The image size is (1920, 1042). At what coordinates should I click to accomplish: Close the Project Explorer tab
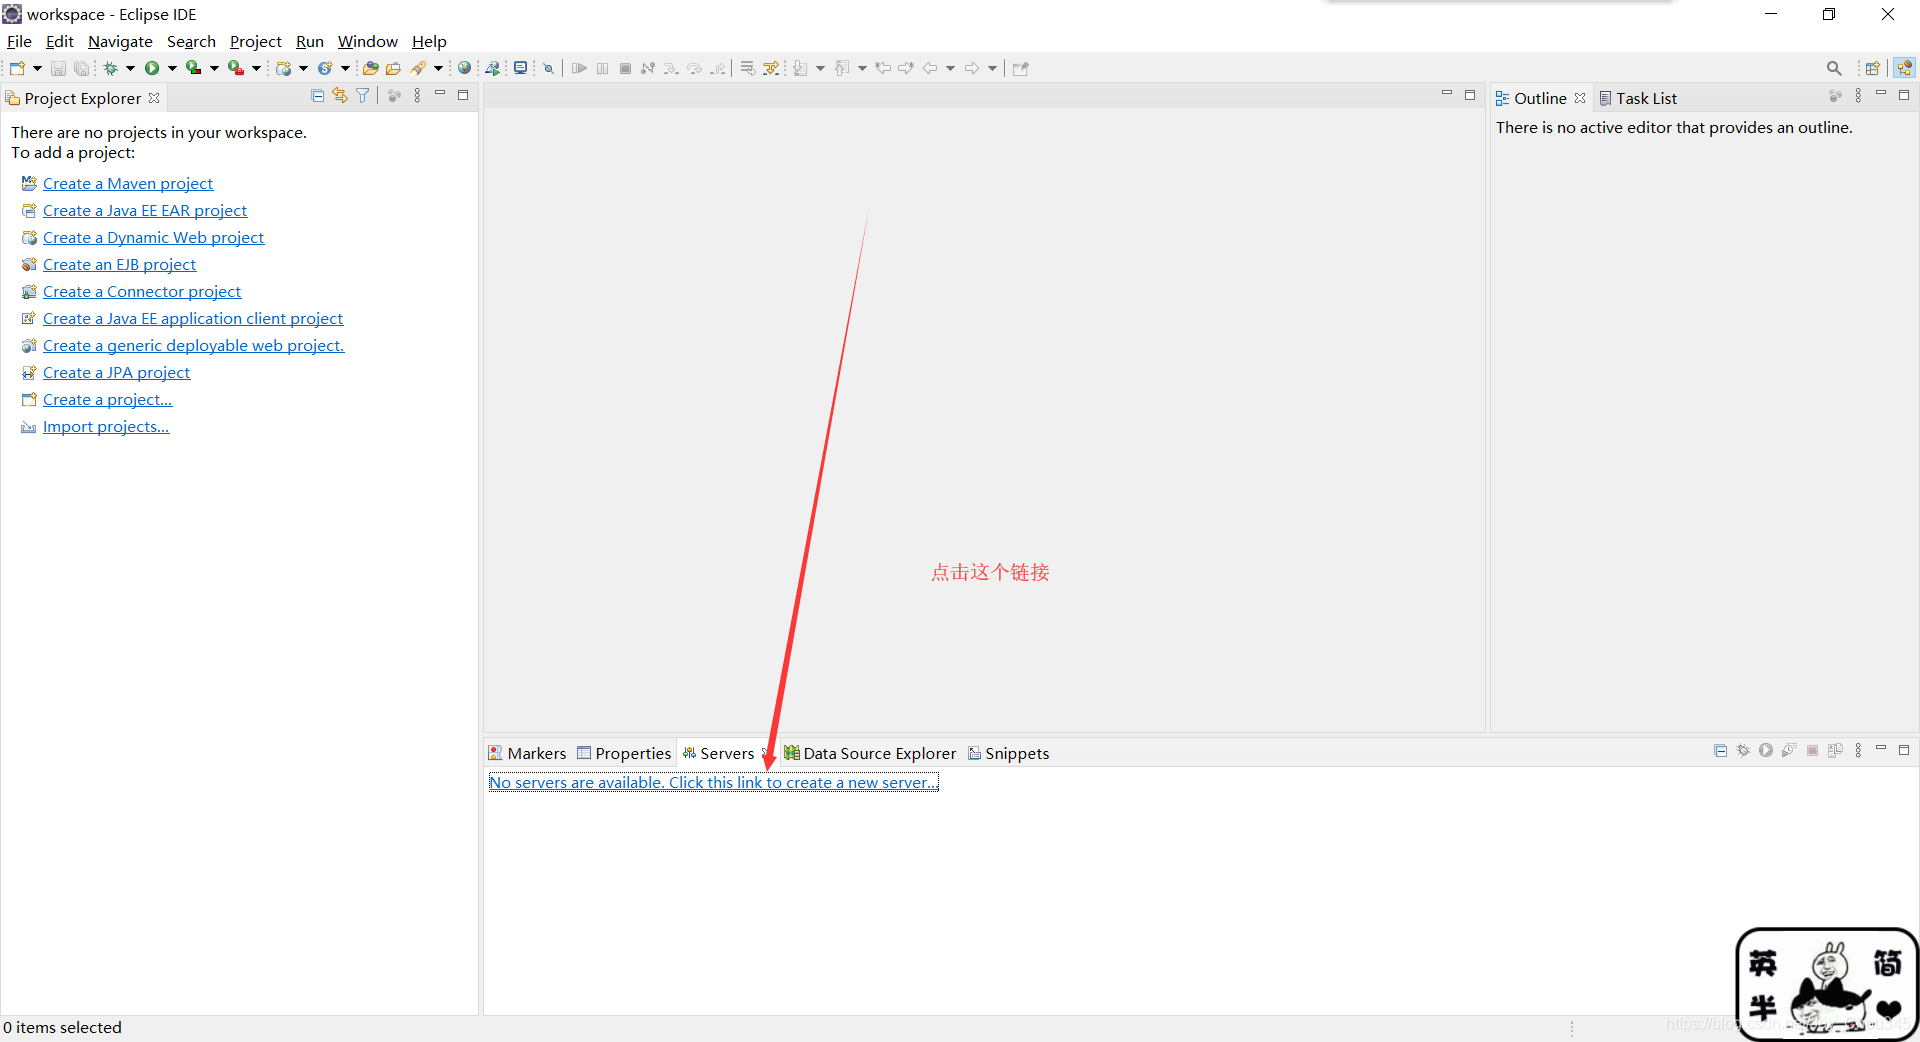click(x=154, y=98)
